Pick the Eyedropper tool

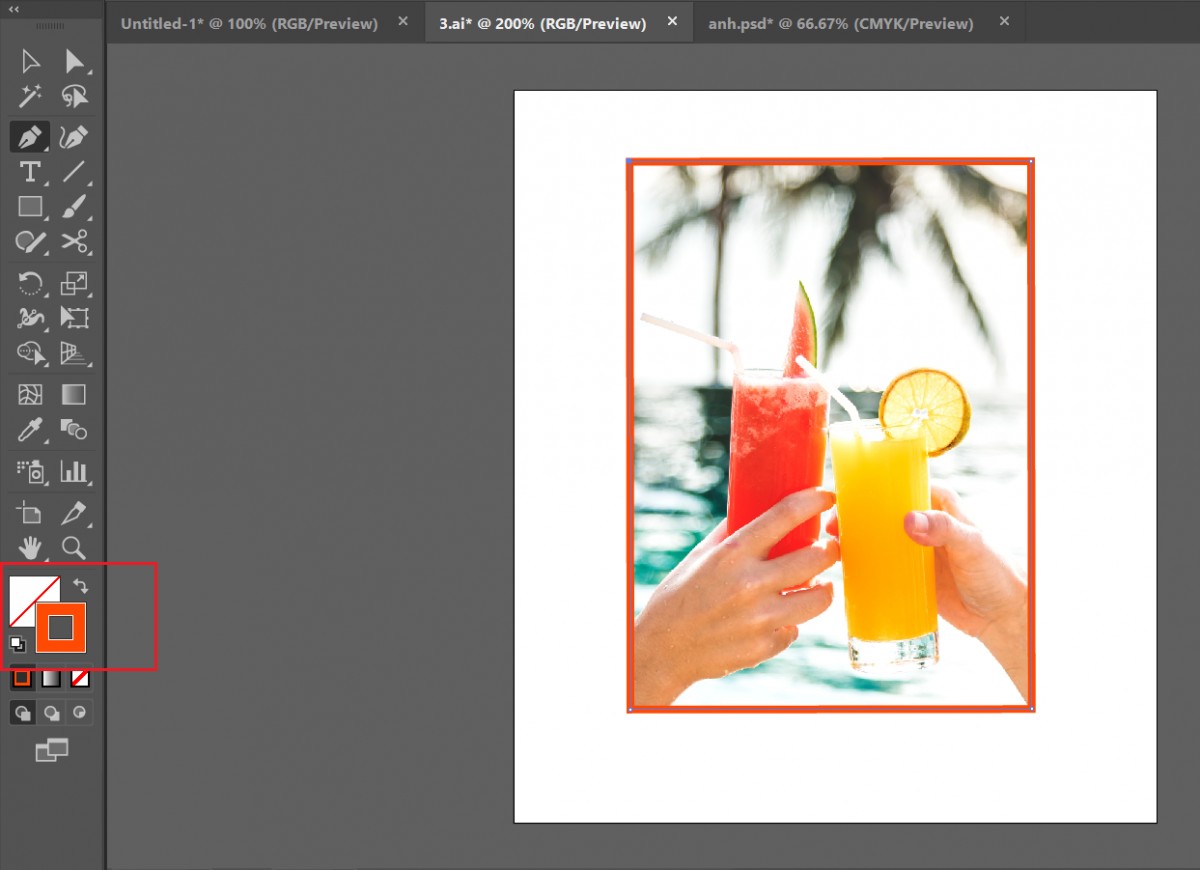(30, 430)
